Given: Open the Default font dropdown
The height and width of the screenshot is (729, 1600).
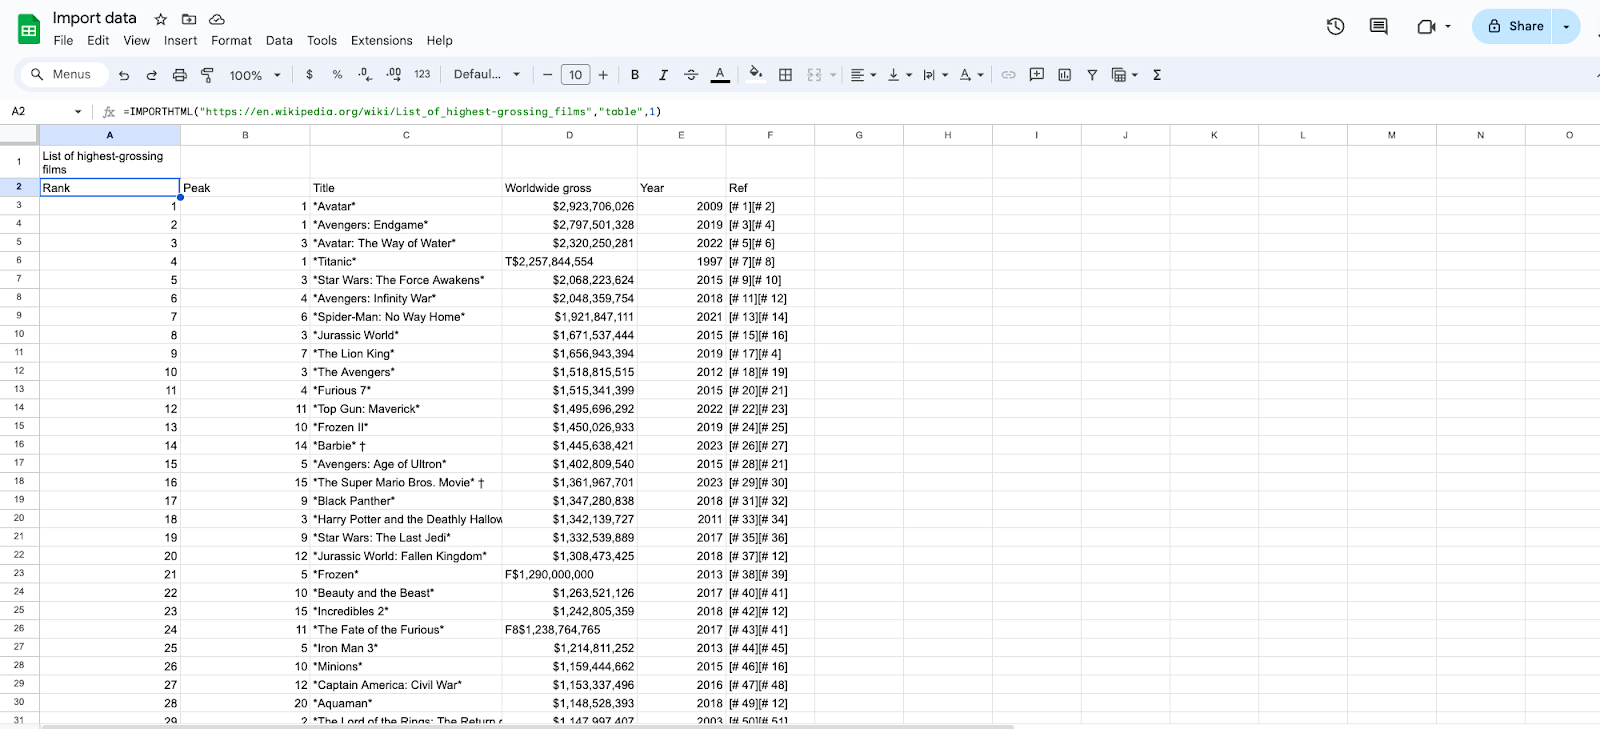Looking at the screenshot, I should tap(487, 75).
